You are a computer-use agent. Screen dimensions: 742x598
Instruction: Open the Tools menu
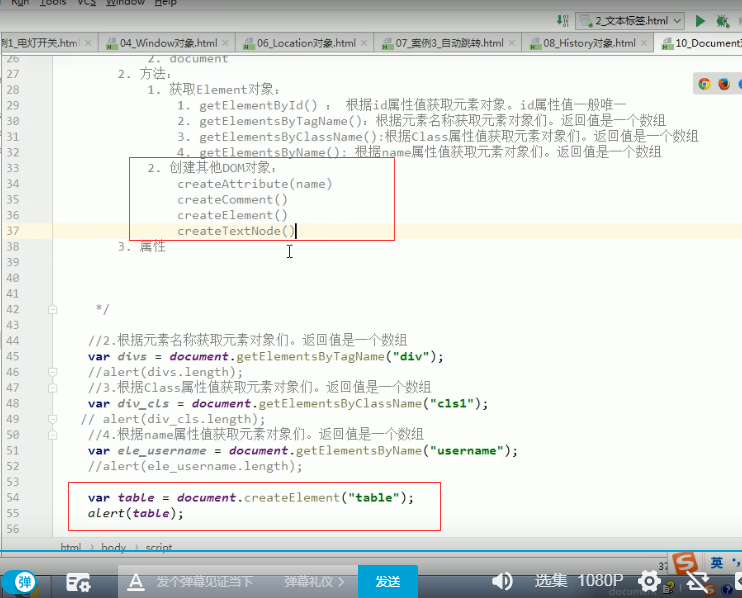(x=53, y=3)
